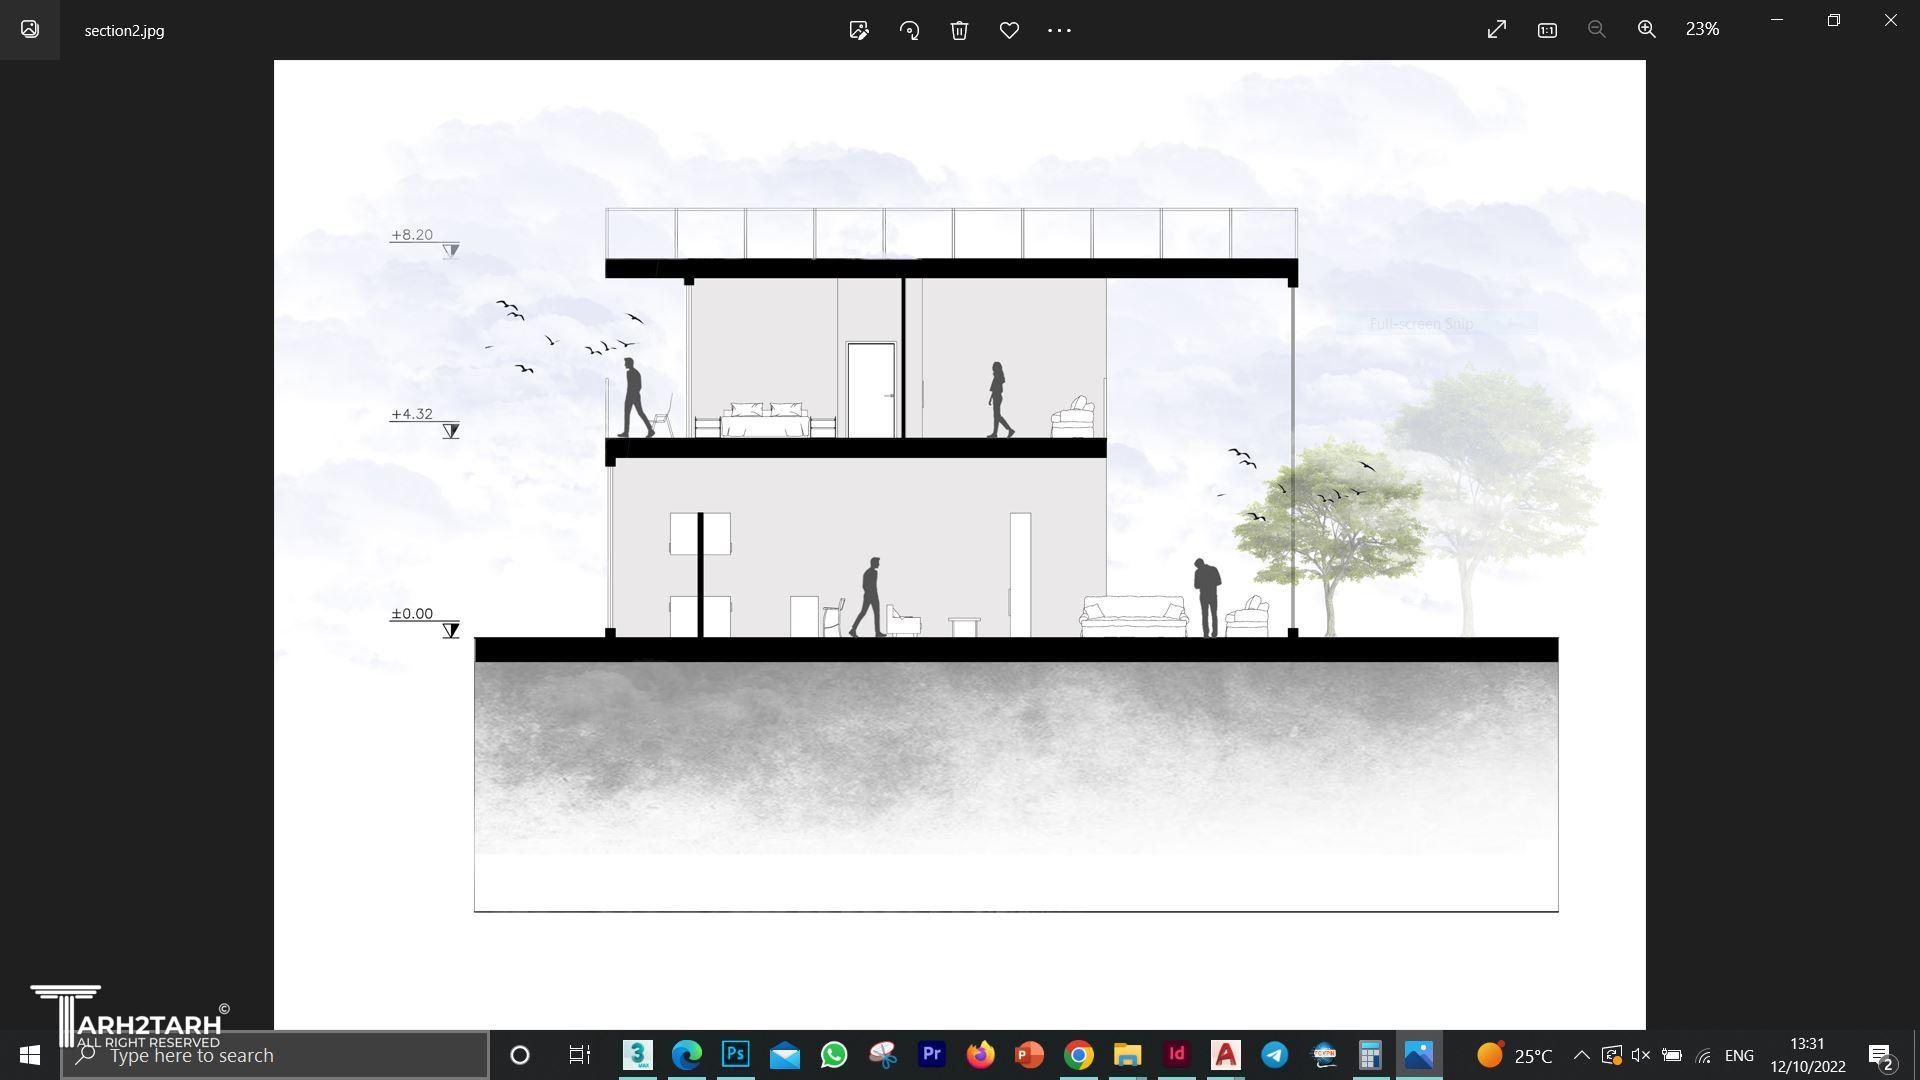Launch InDesign from the taskbar
The image size is (1920, 1080).
click(1176, 1054)
